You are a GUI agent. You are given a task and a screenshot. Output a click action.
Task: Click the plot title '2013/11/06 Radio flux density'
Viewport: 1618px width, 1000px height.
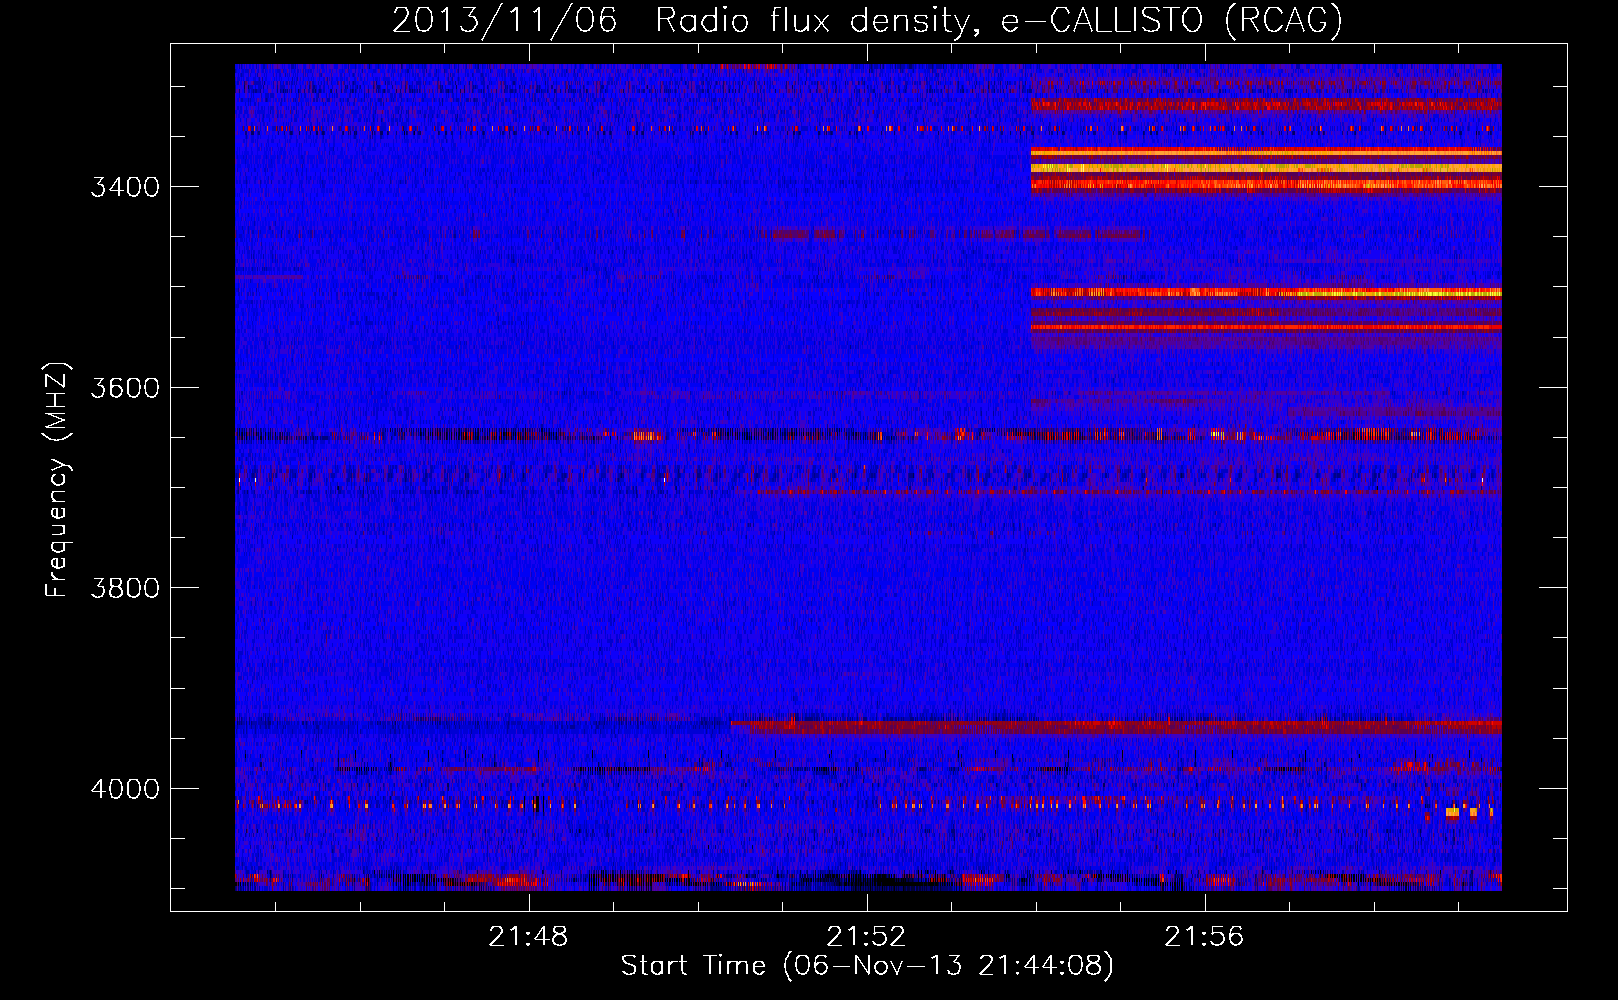pos(685,21)
